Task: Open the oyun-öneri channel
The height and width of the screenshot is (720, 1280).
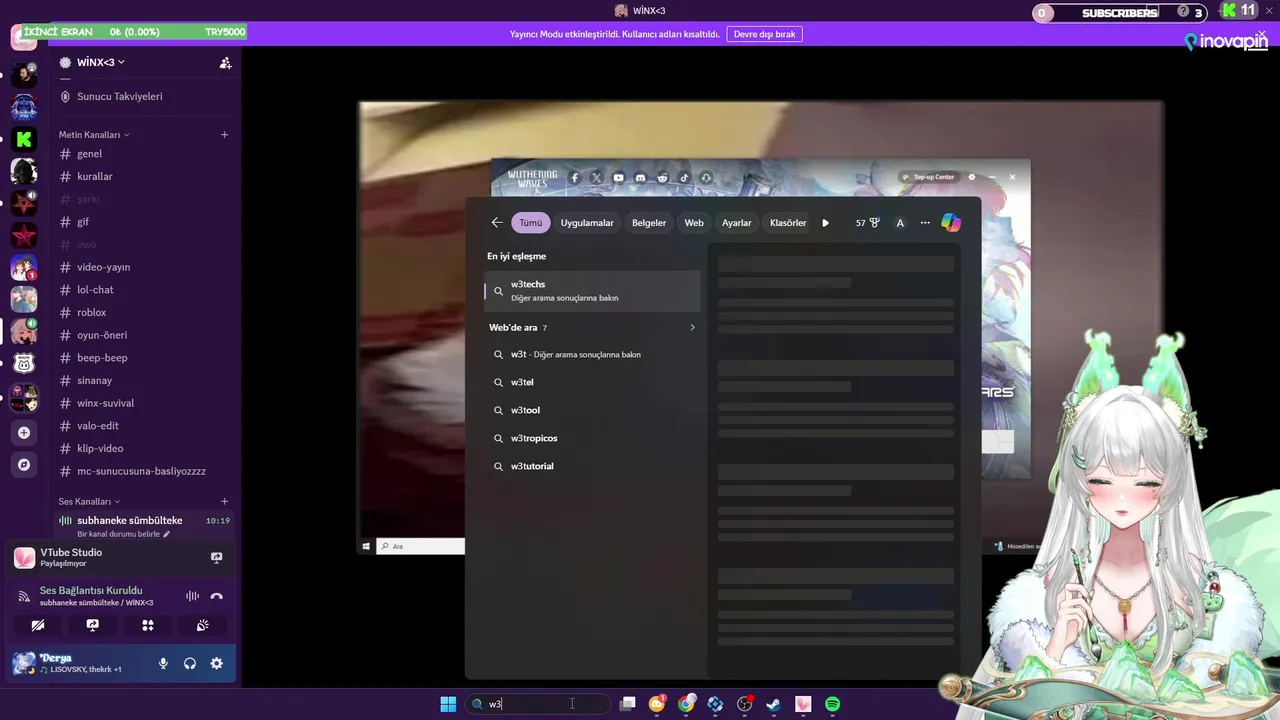Action: pos(144,335)
